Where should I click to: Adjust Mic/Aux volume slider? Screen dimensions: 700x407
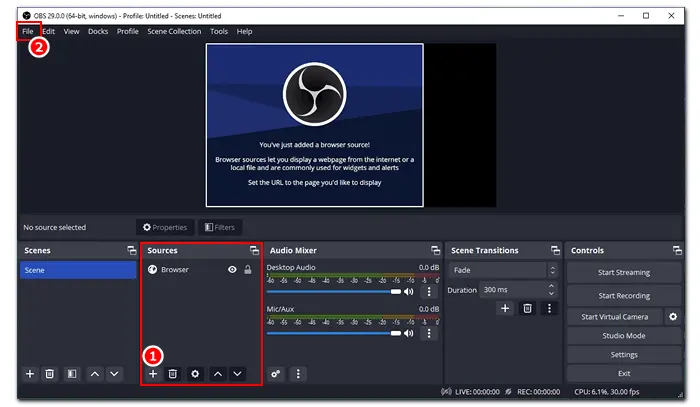pos(333,333)
